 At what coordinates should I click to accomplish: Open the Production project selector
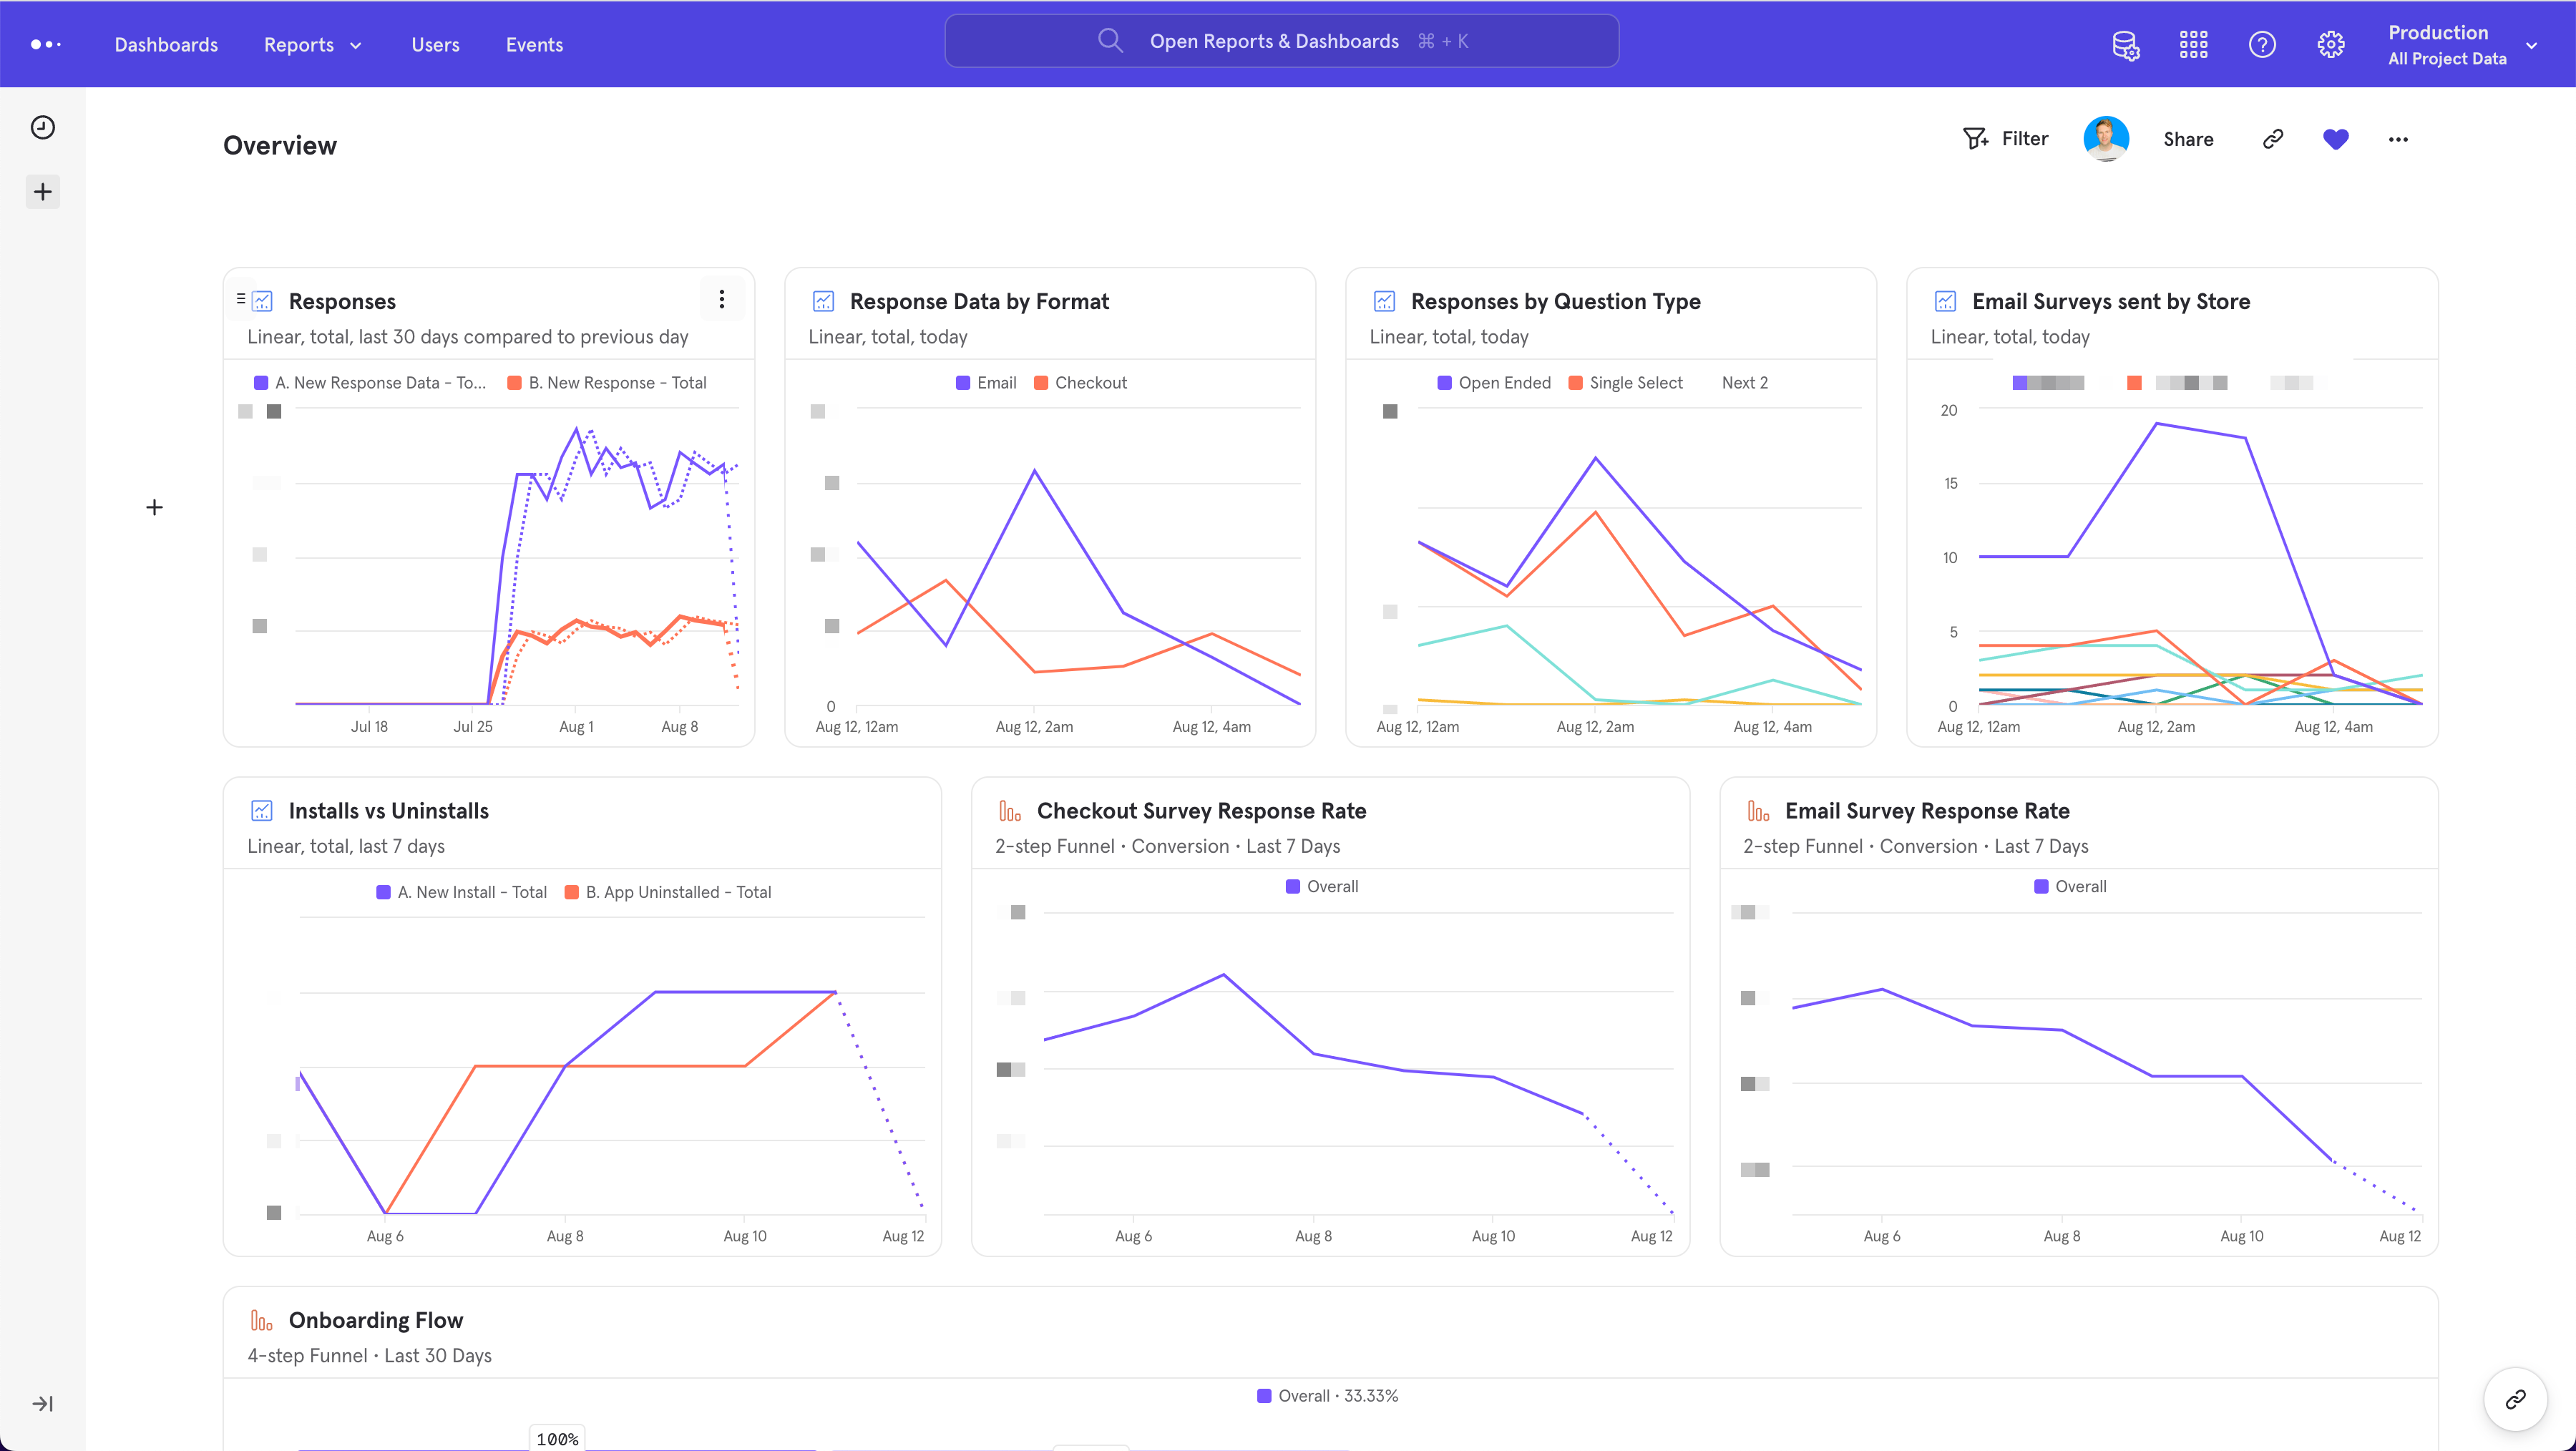pyautogui.click(x=2460, y=44)
